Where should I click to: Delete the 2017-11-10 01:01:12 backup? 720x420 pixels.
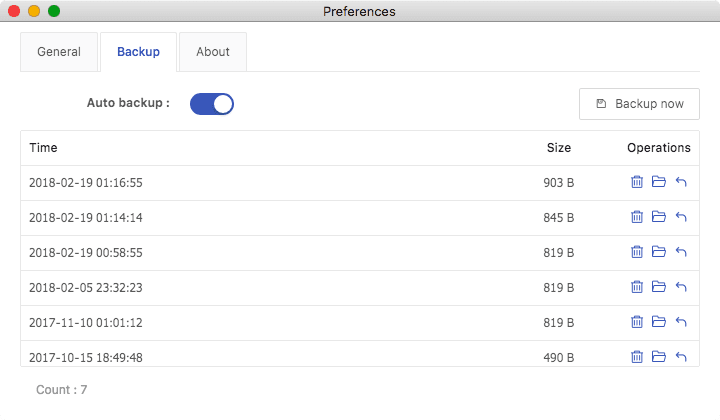(x=636, y=322)
